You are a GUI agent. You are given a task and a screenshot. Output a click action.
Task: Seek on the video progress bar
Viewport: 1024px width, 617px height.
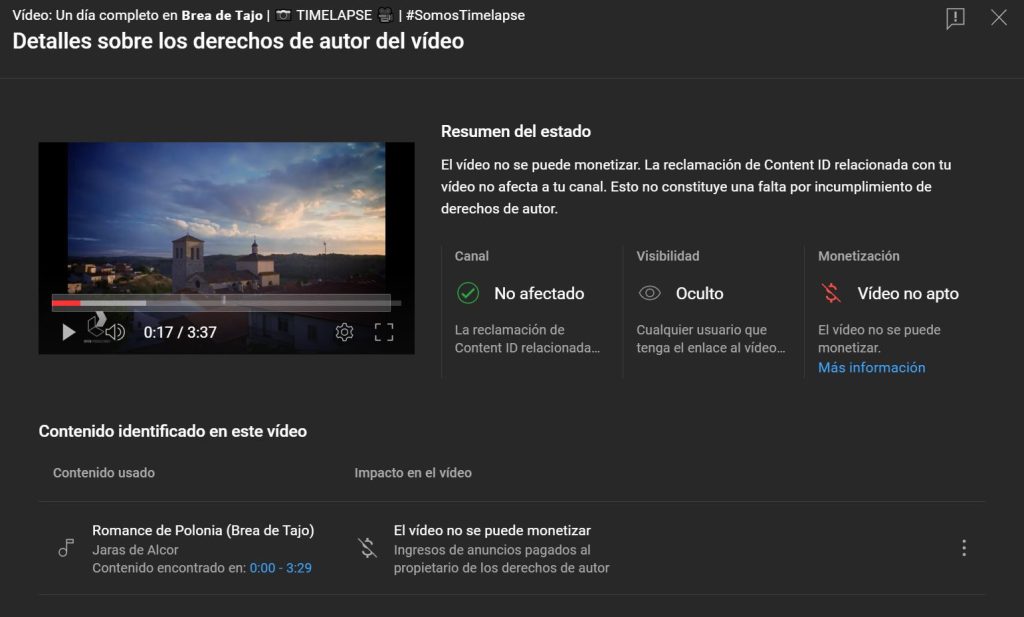(x=226, y=302)
